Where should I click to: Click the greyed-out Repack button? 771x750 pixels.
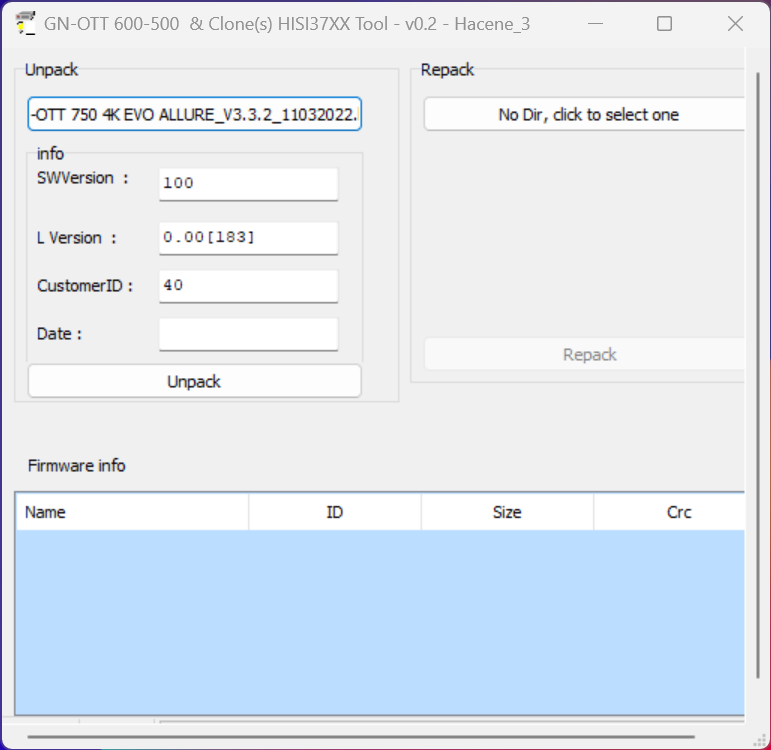(x=587, y=355)
